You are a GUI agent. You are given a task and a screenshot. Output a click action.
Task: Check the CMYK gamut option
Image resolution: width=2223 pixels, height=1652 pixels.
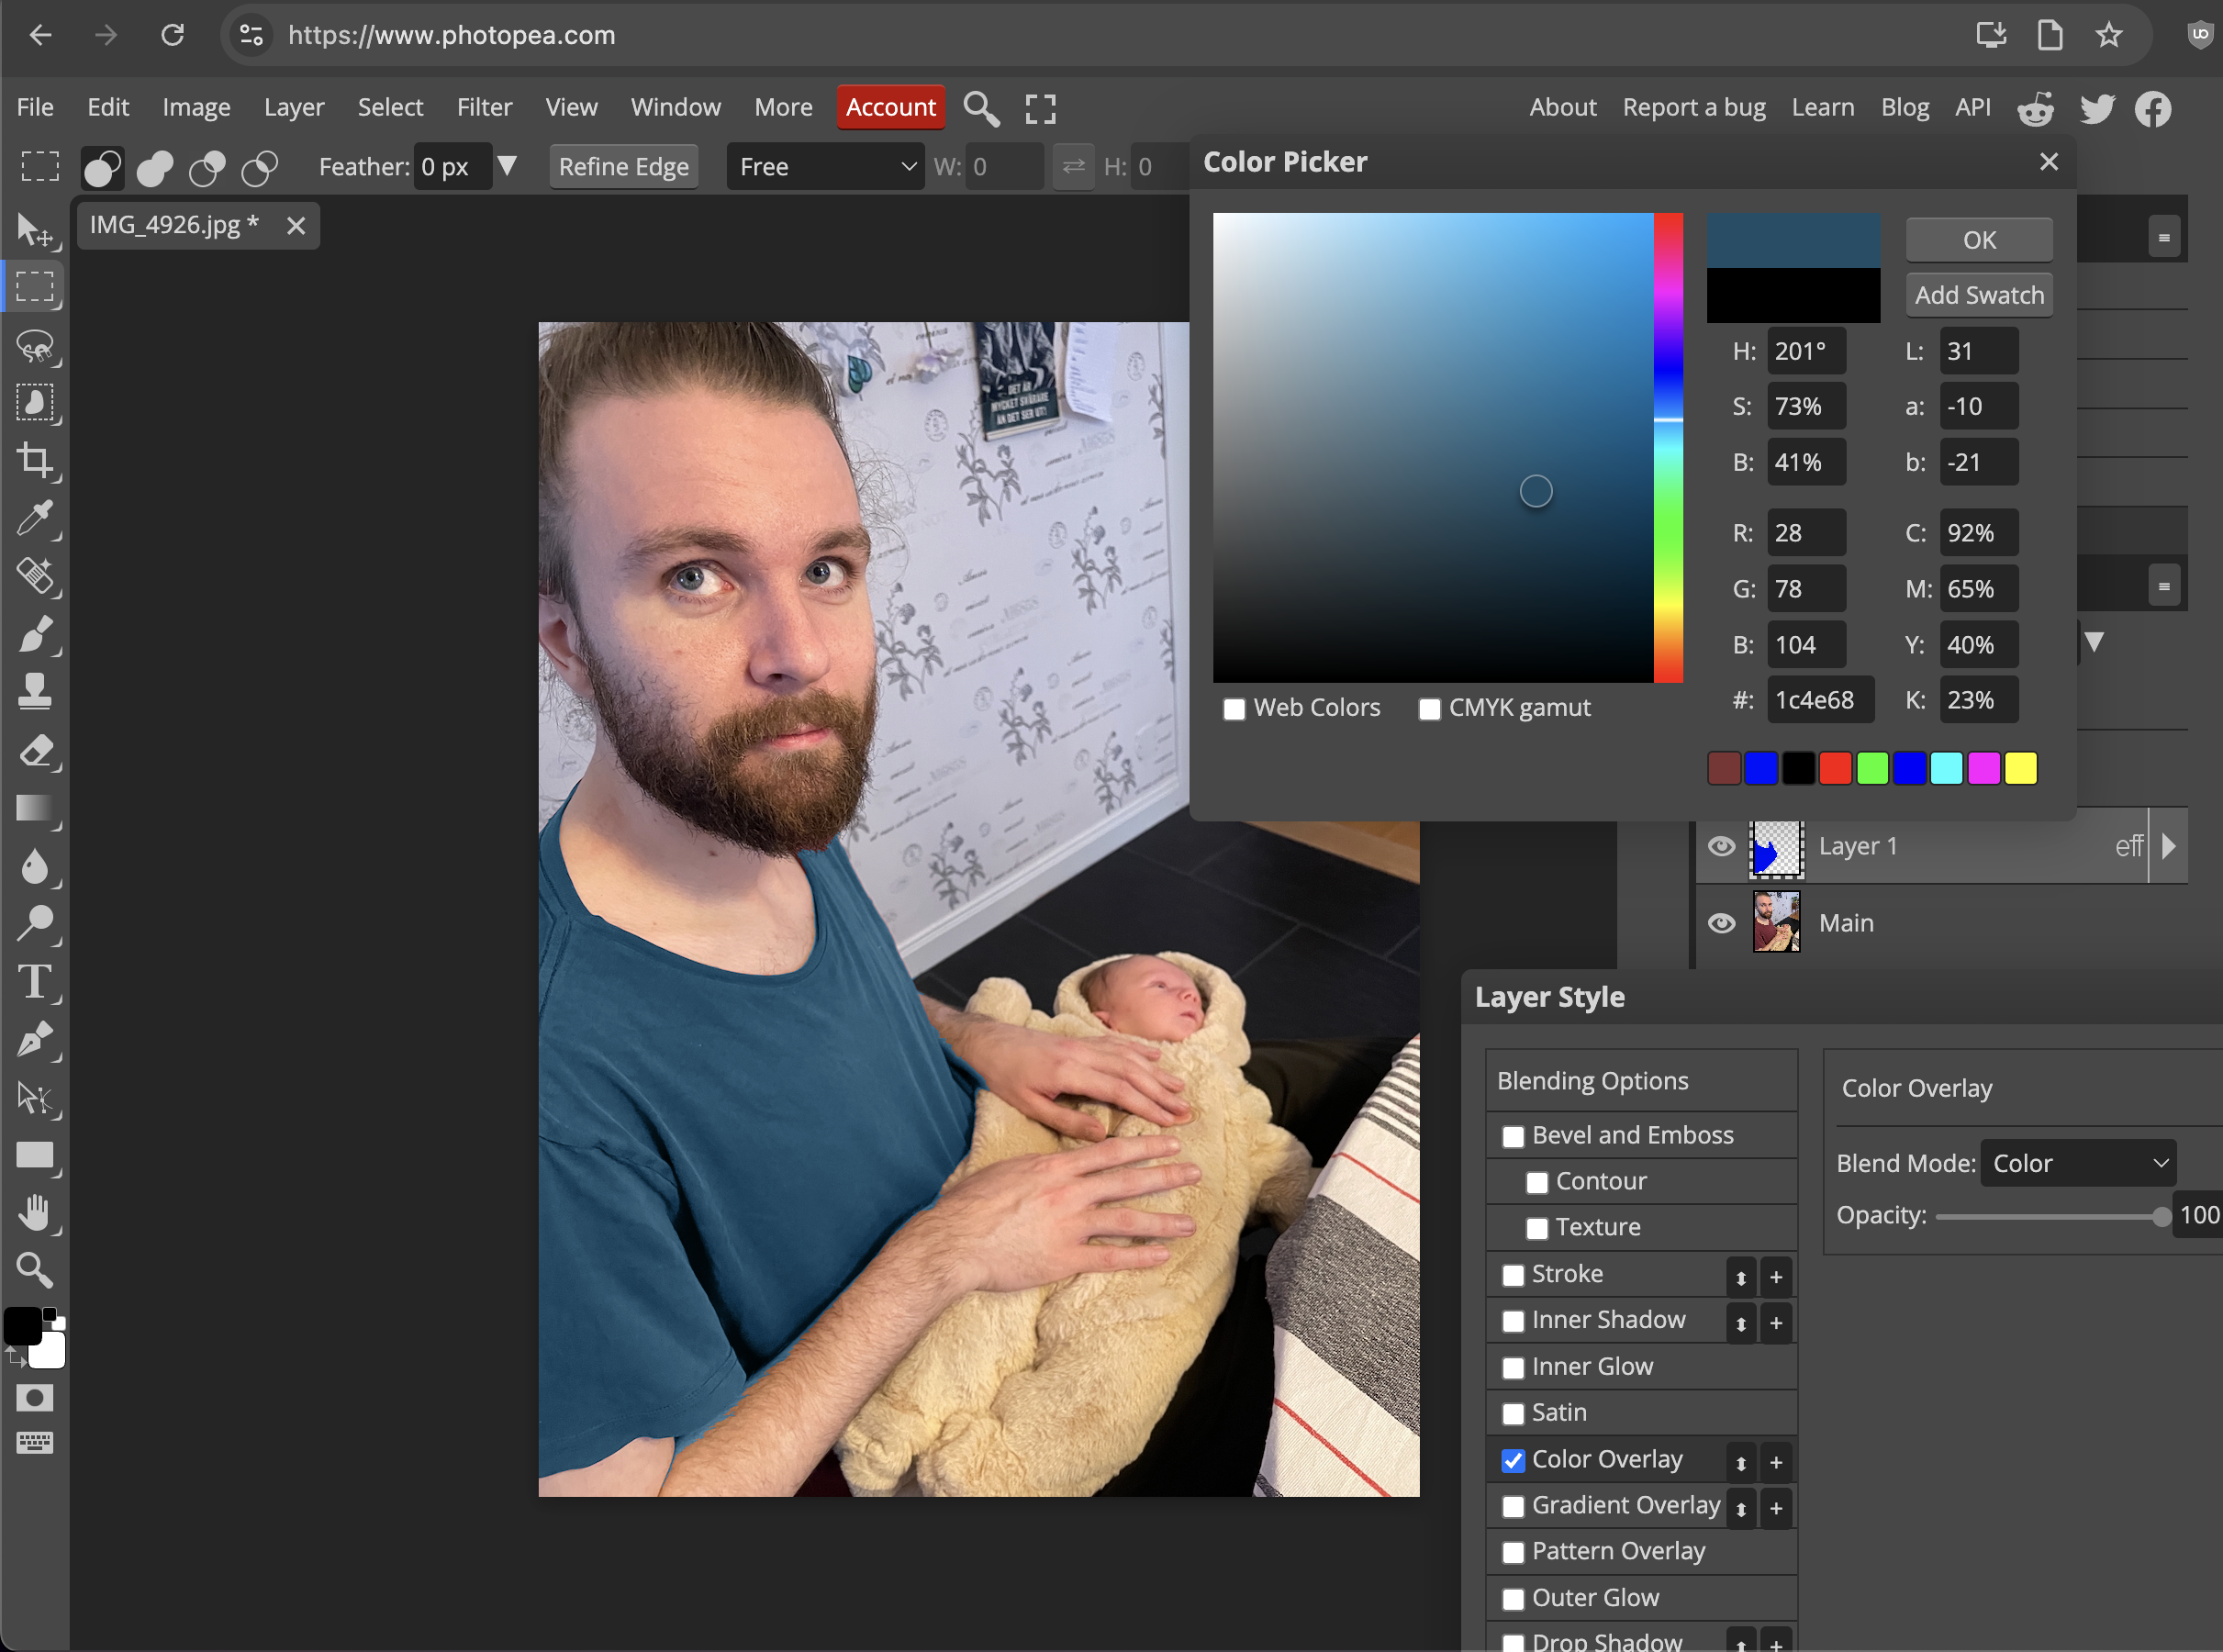pos(1428,708)
